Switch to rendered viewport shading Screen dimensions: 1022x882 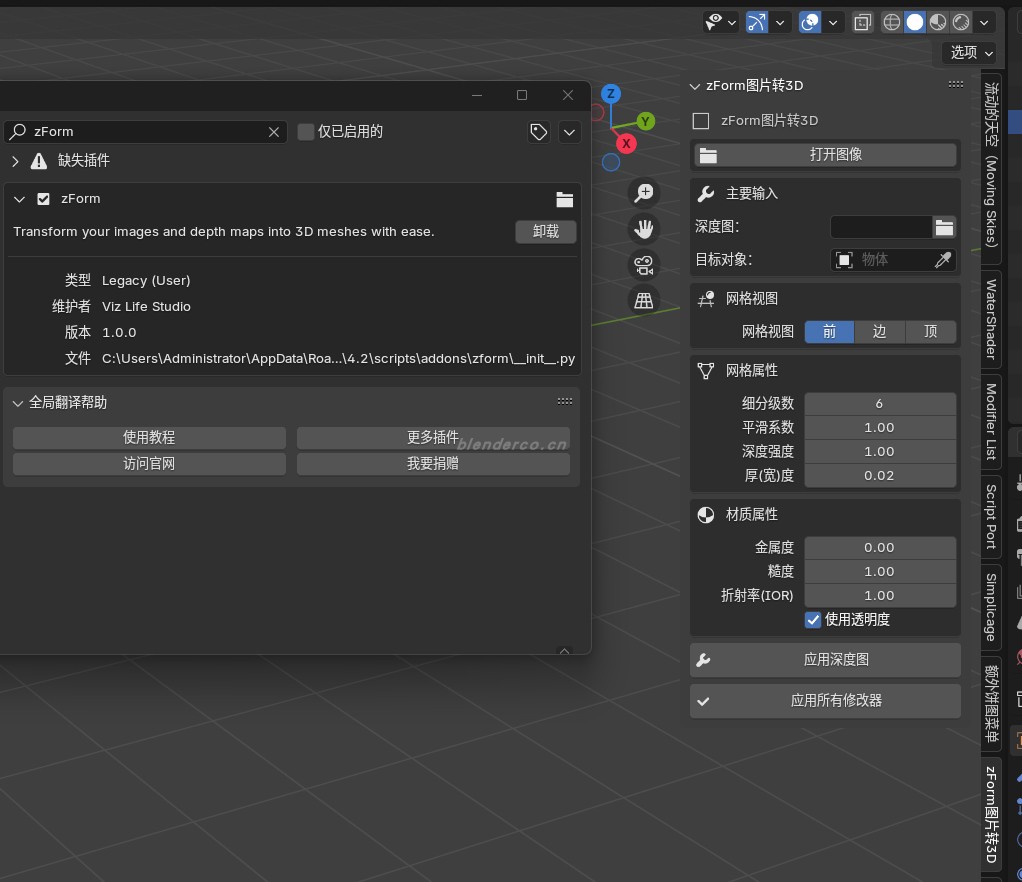961,22
